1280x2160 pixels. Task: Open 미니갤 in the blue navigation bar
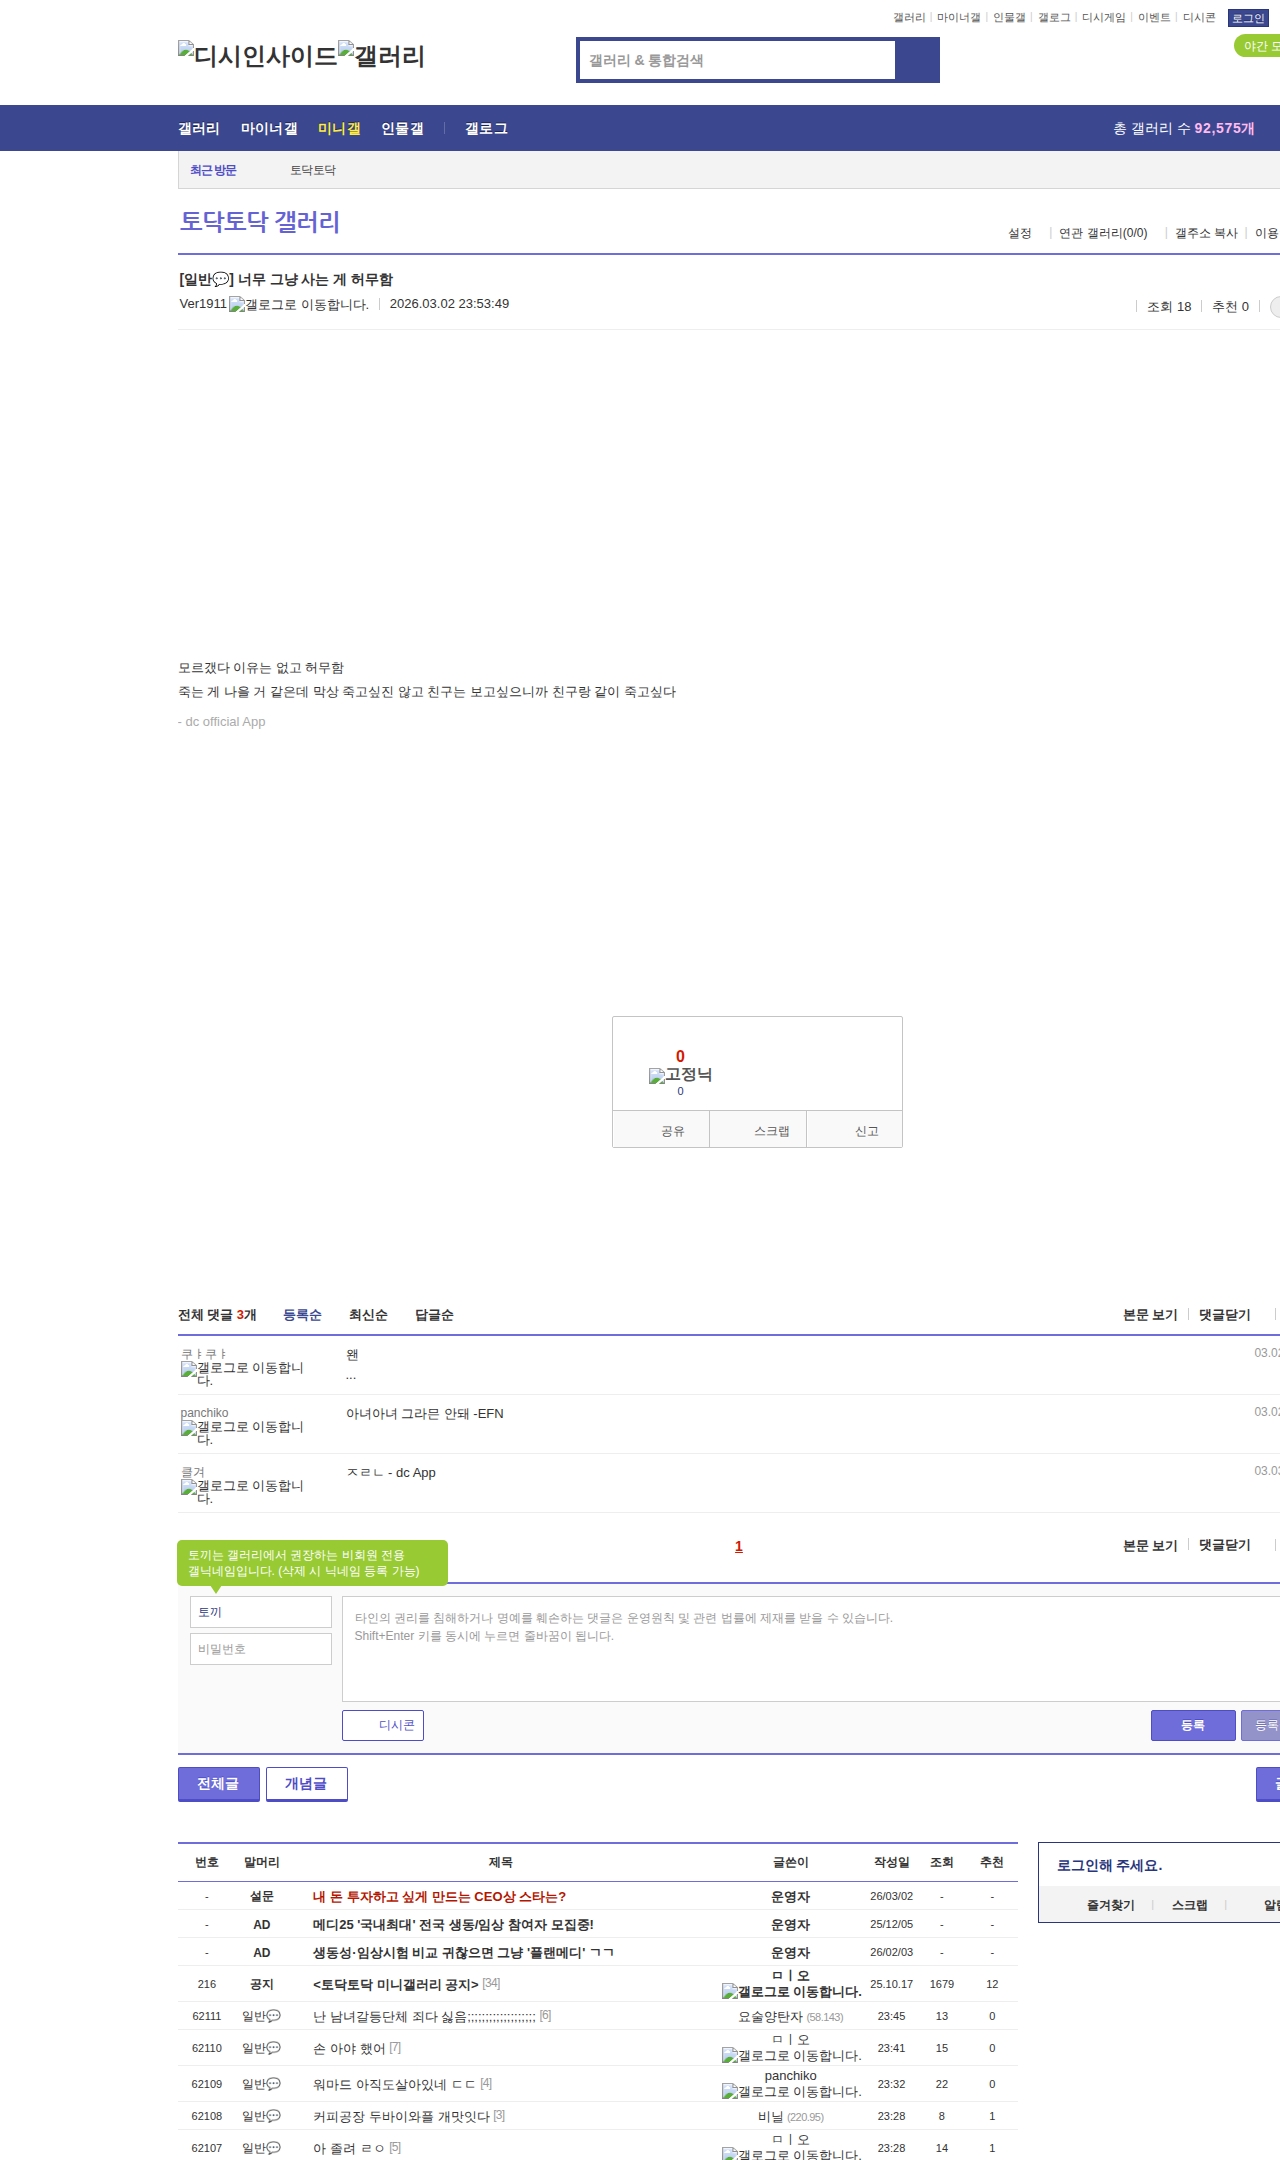tap(339, 129)
